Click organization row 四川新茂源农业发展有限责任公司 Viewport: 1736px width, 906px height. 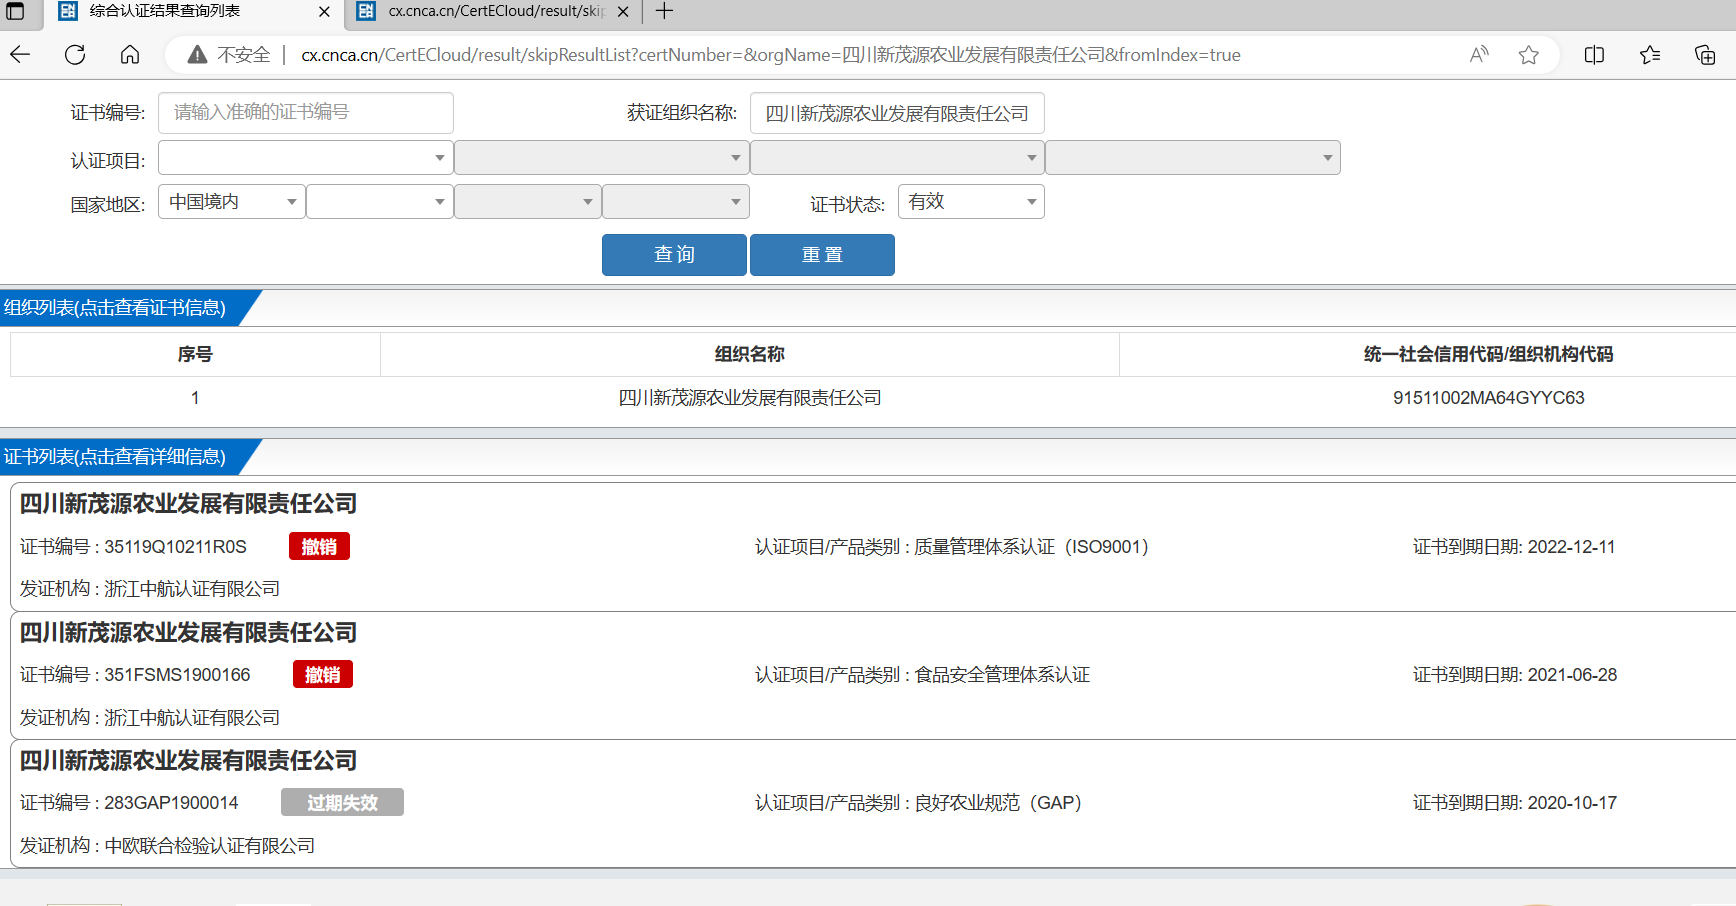point(750,398)
